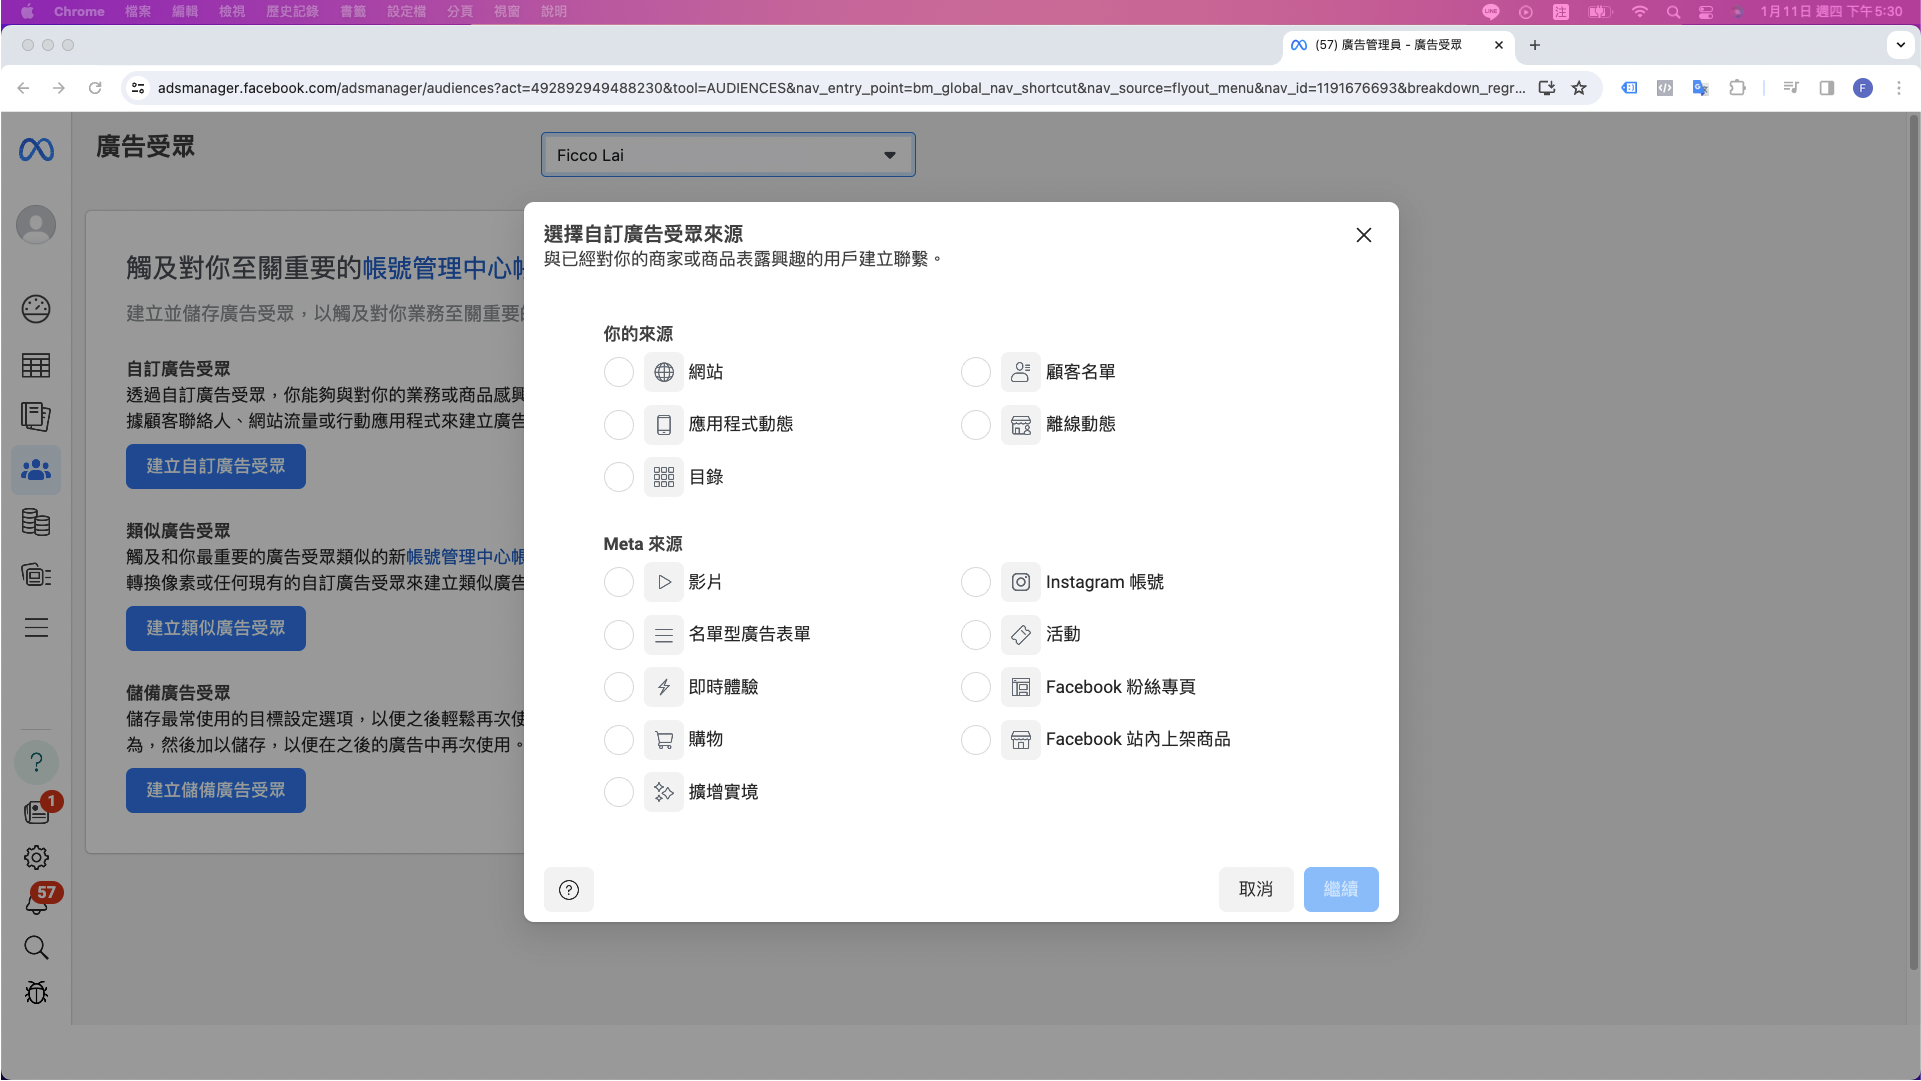
Task: Click the Meta logo in the sidebar
Action: 36,150
